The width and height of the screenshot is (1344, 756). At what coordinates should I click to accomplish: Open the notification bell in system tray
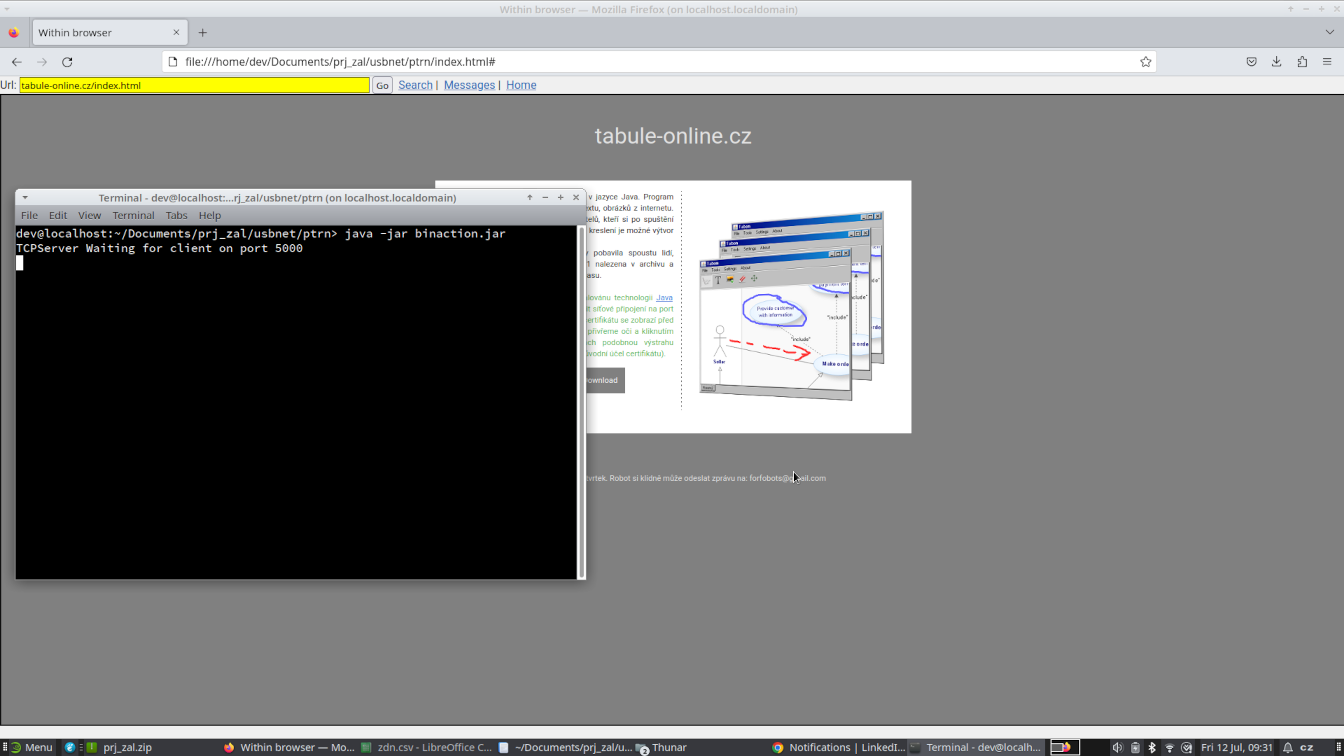1287,747
